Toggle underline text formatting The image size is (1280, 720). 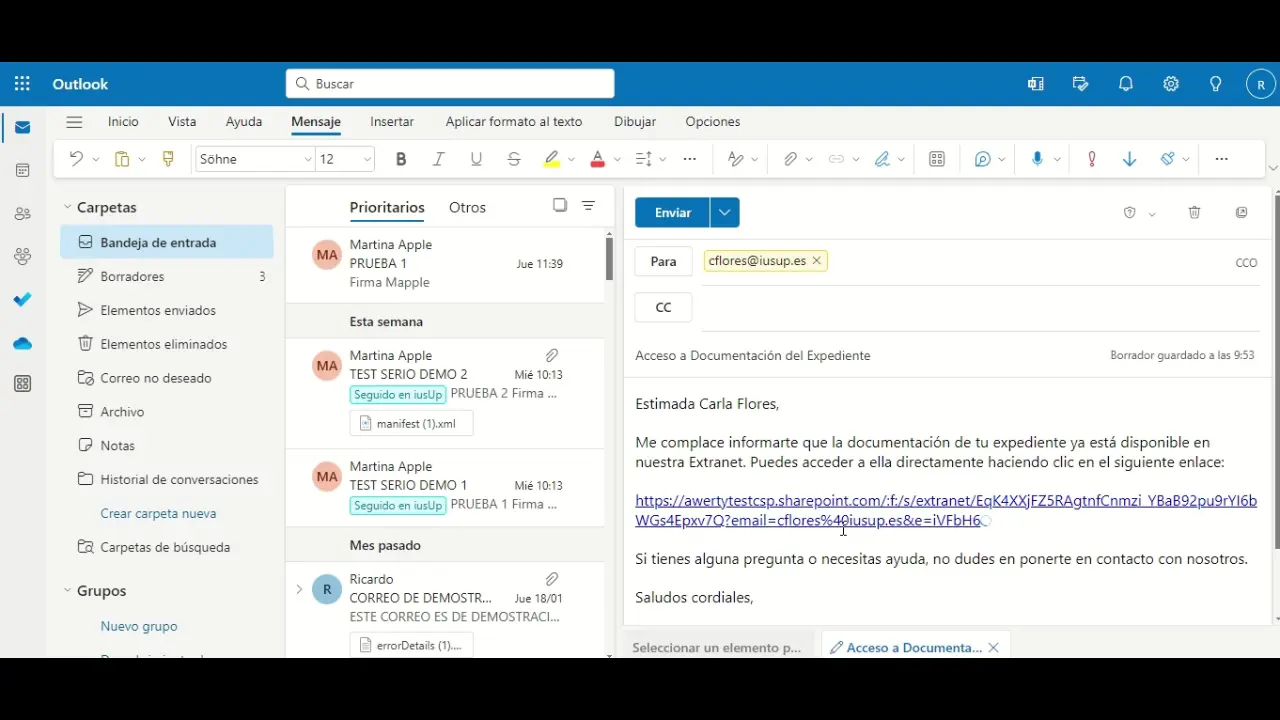[x=476, y=159]
